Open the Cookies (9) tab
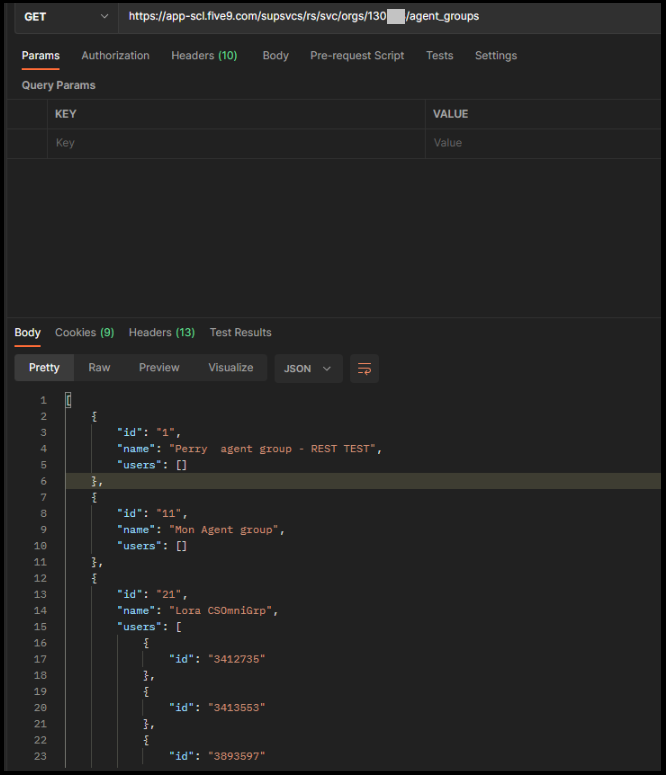Screen dimensions: 667x775 tap(85, 332)
